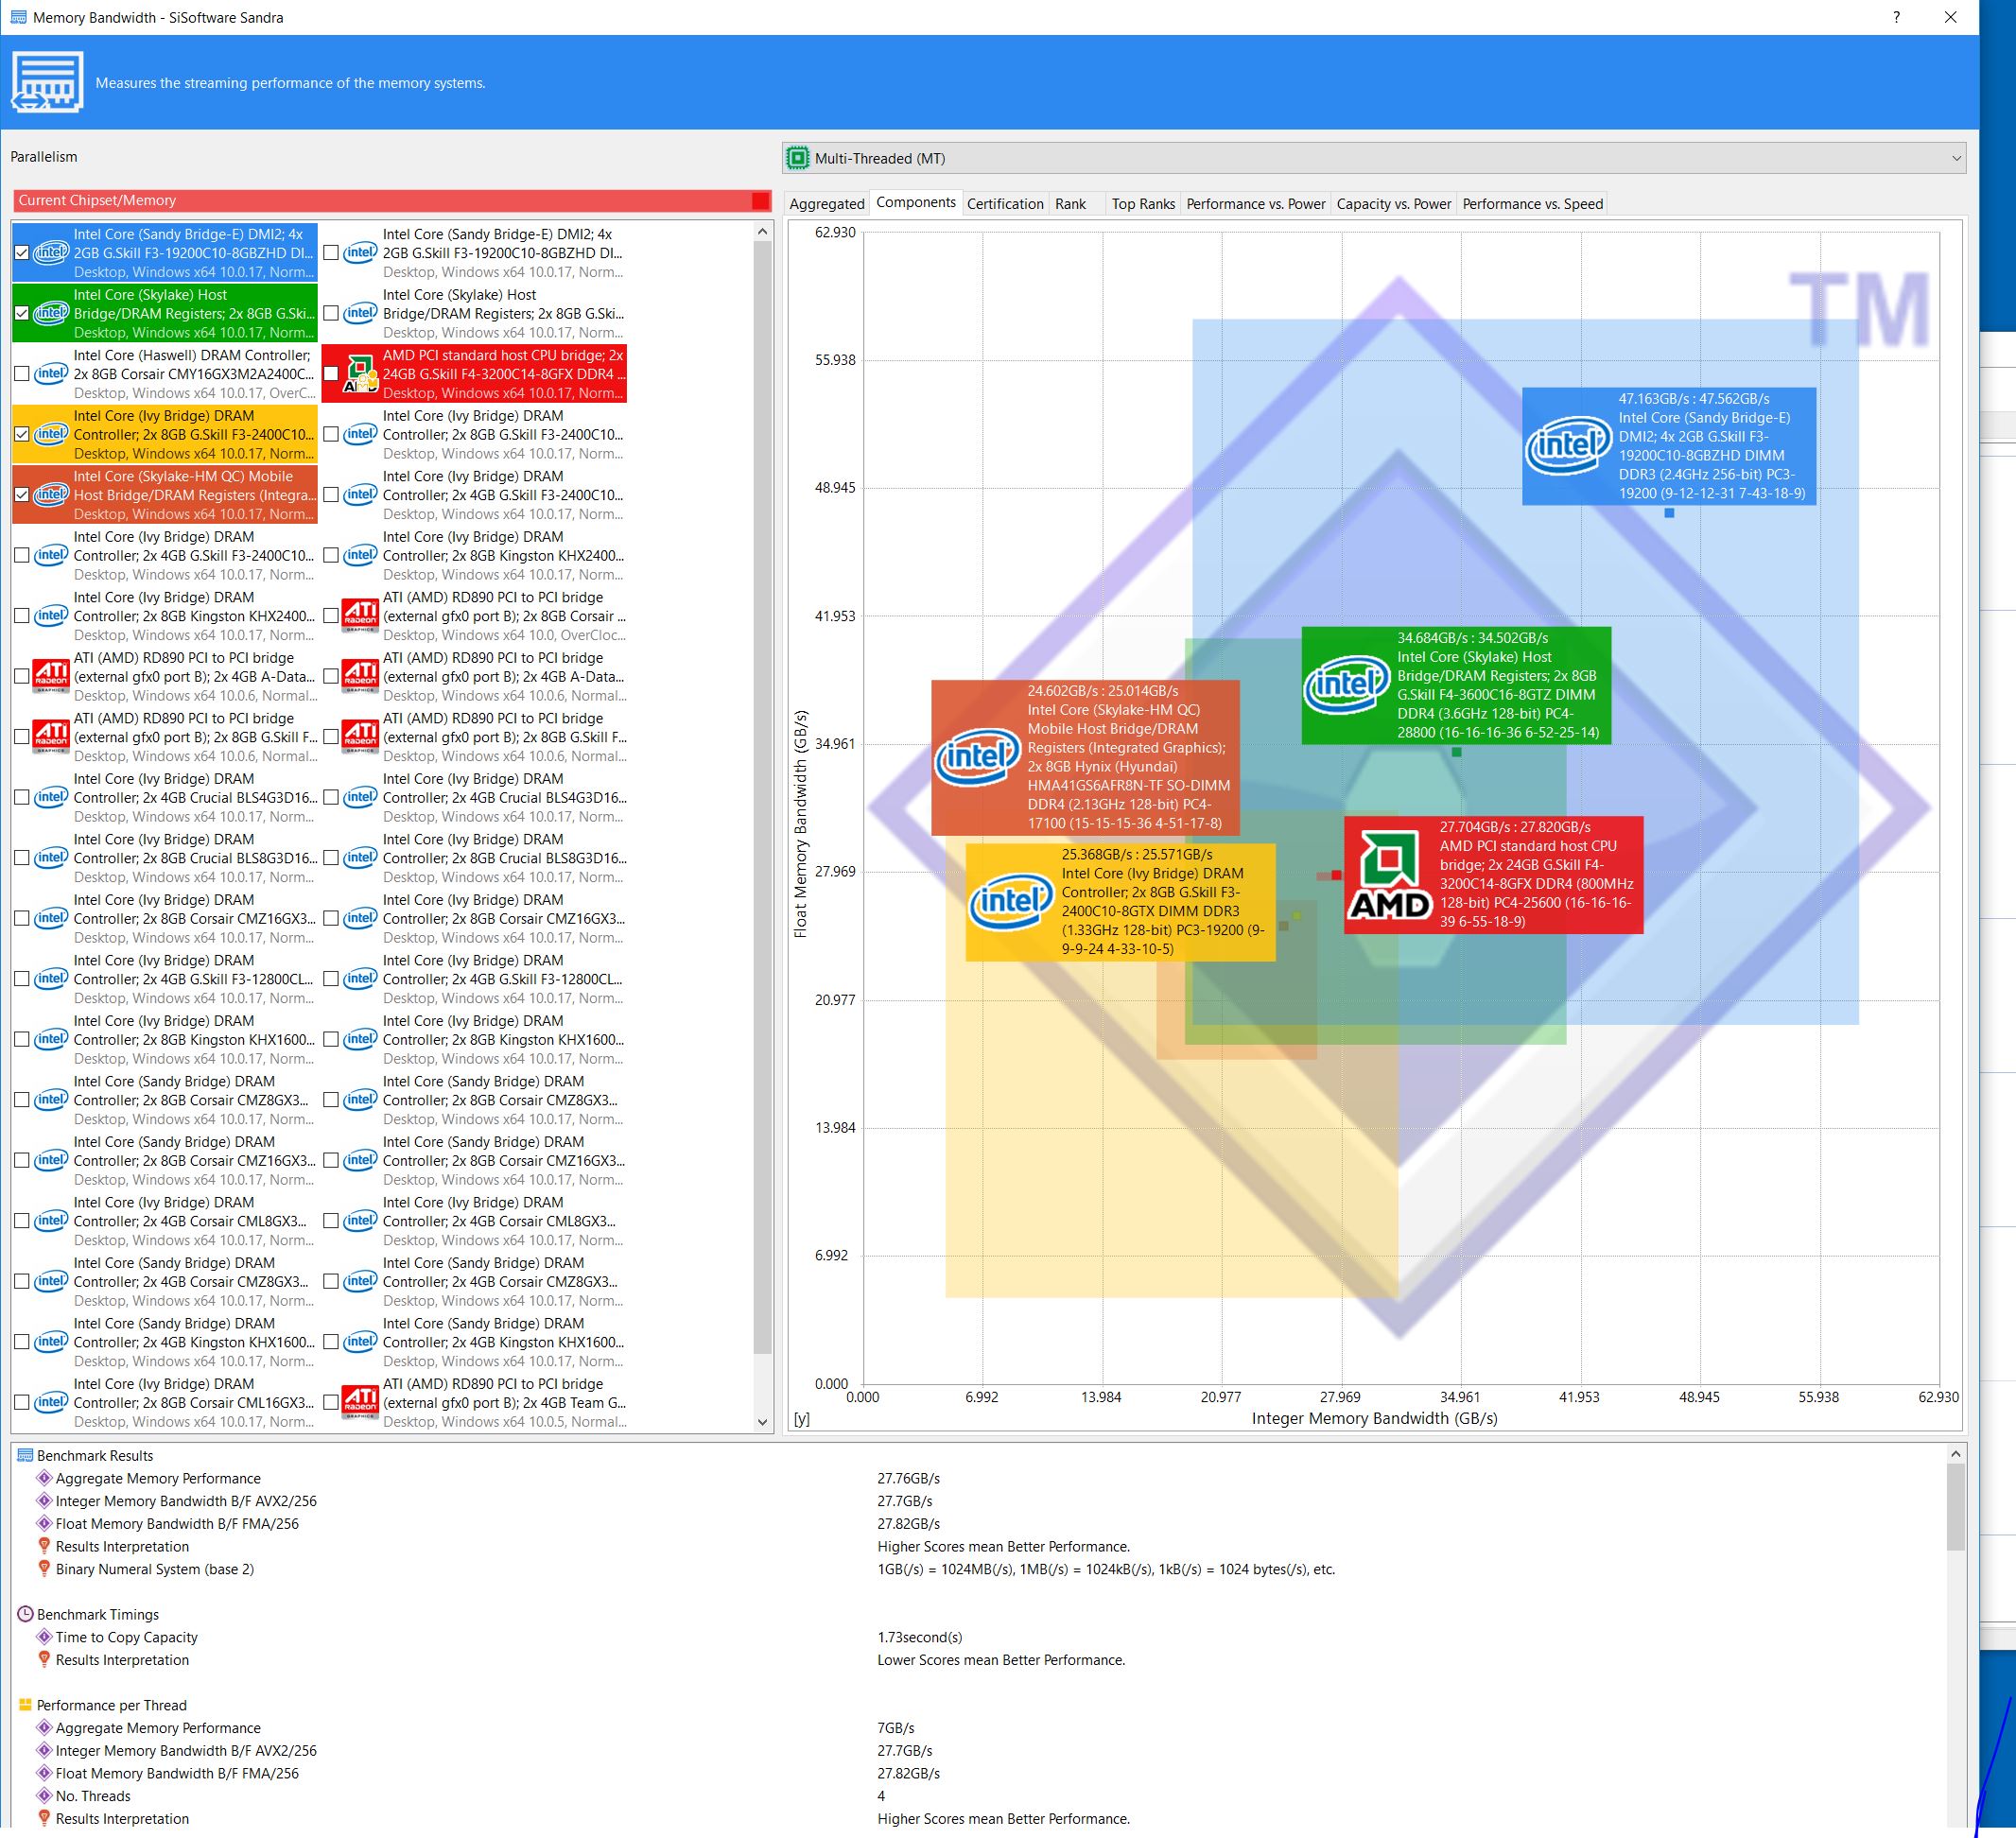2016x1838 pixels.
Task: Click Intel logo in blue Sandy Bridge-E chart label
Action: tap(1568, 445)
